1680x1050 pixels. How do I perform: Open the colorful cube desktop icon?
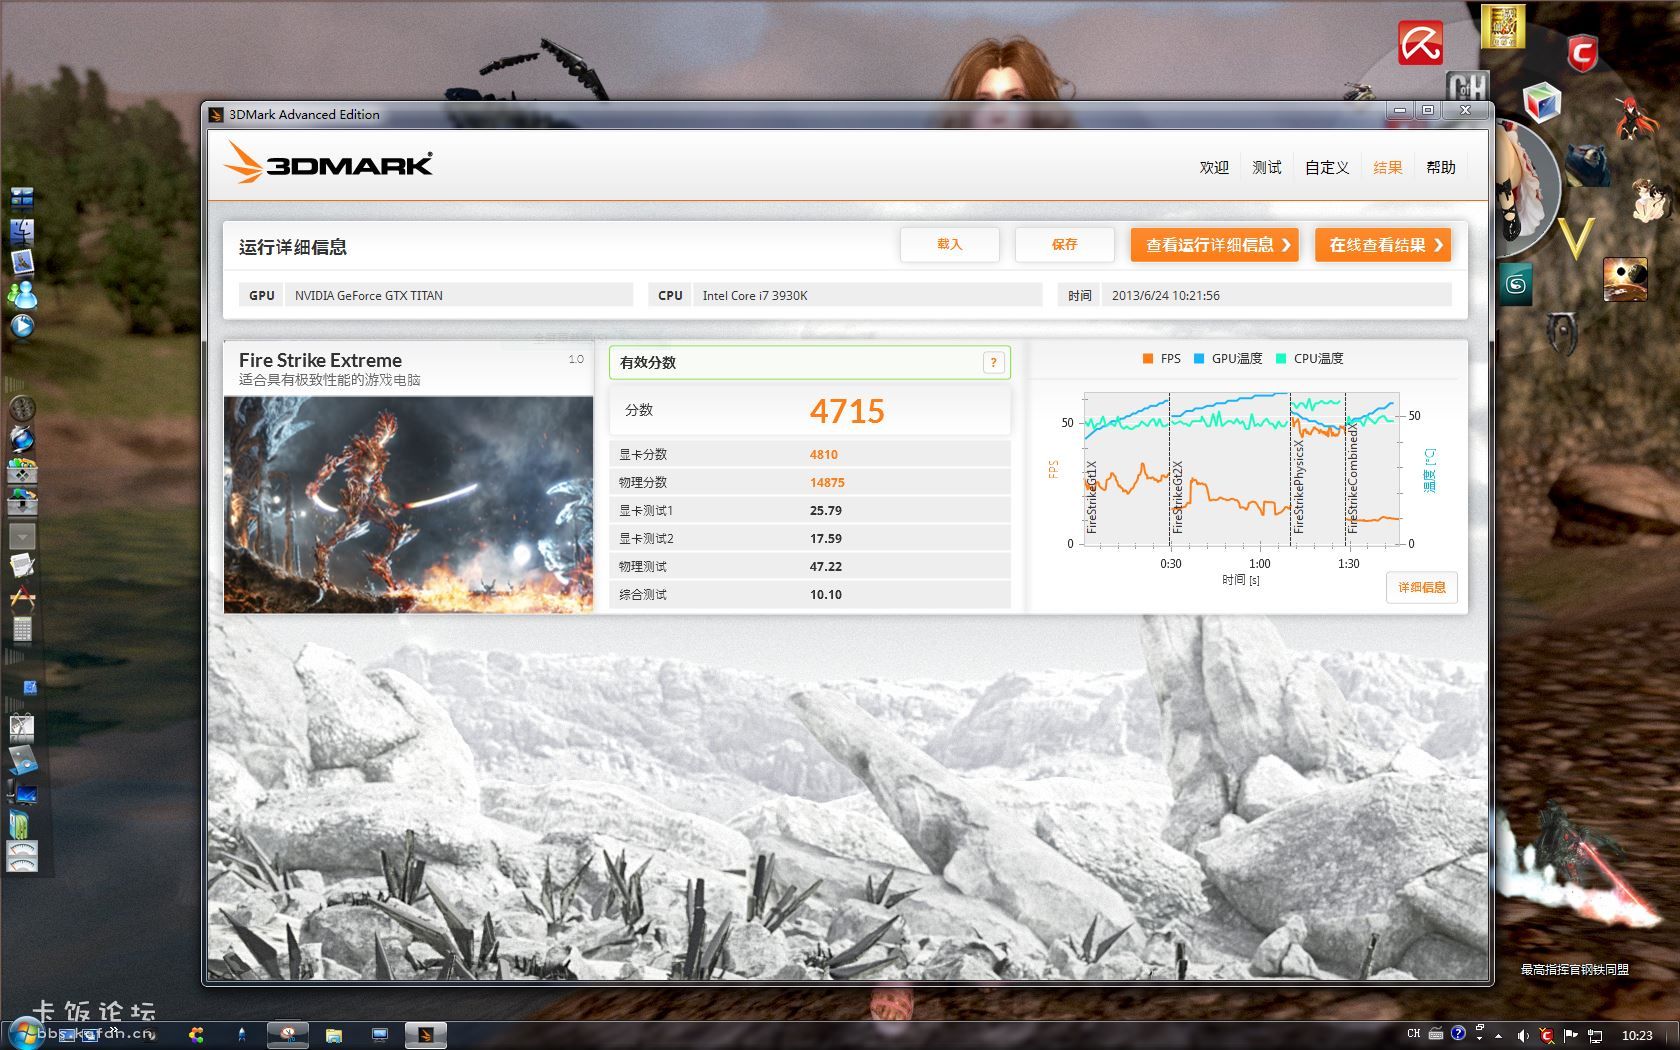click(1541, 102)
